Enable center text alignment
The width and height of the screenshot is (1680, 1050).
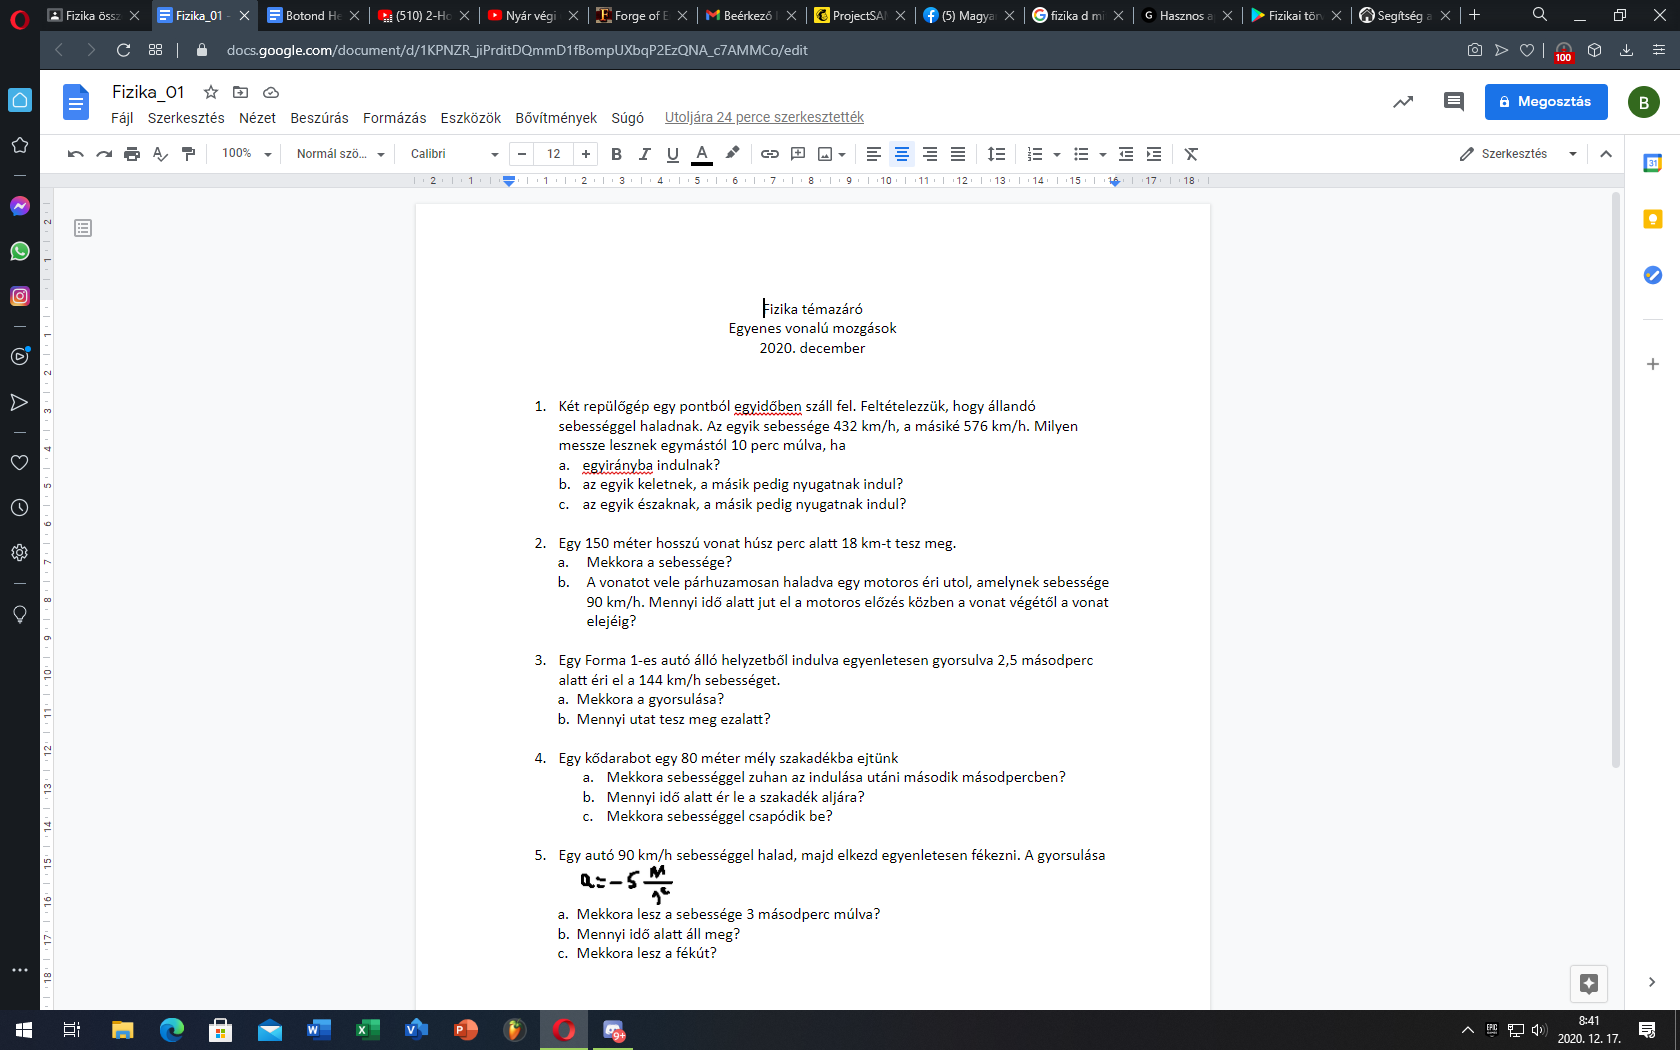pyautogui.click(x=901, y=154)
